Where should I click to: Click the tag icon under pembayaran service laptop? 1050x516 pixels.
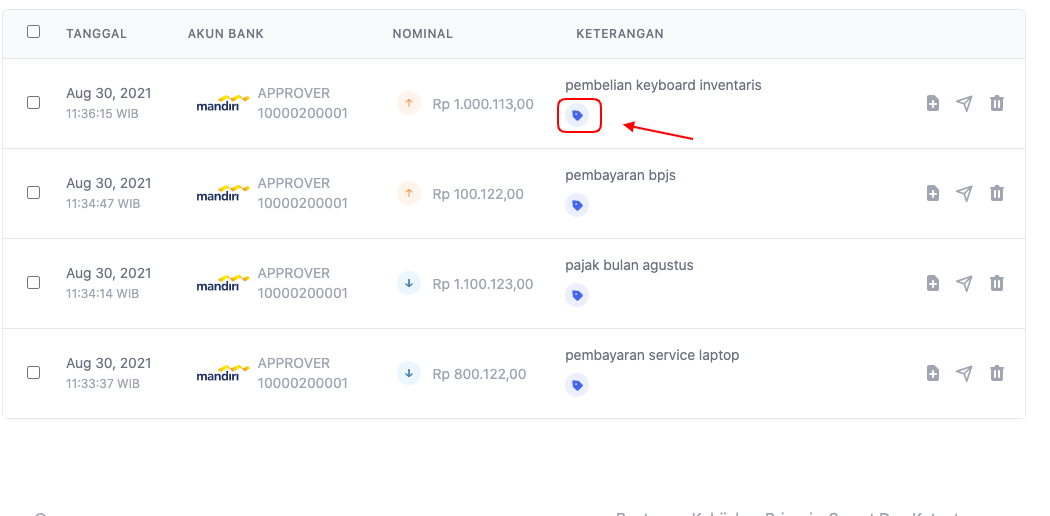[x=577, y=386]
